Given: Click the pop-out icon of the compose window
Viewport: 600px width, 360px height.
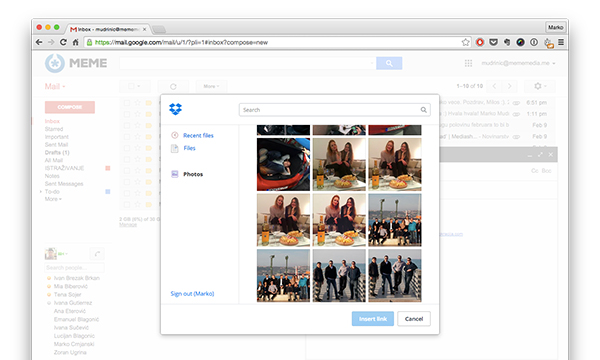Looking at the screenshot, I should tap(540, 155).
